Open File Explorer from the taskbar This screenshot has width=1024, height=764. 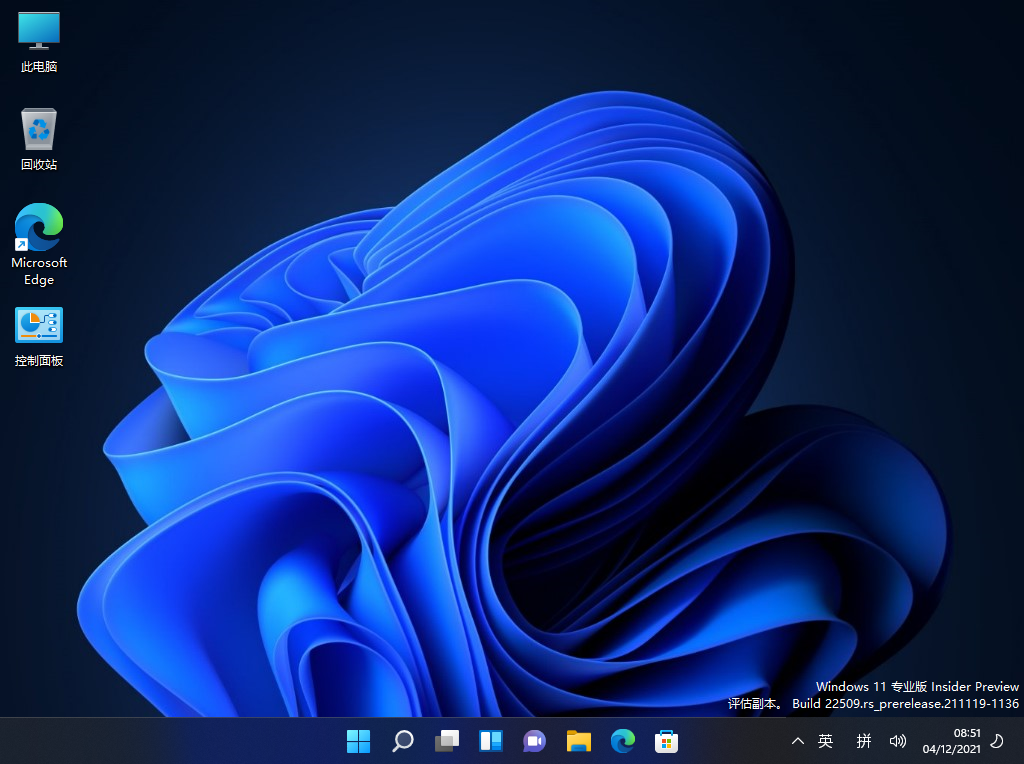pos(578,741)
